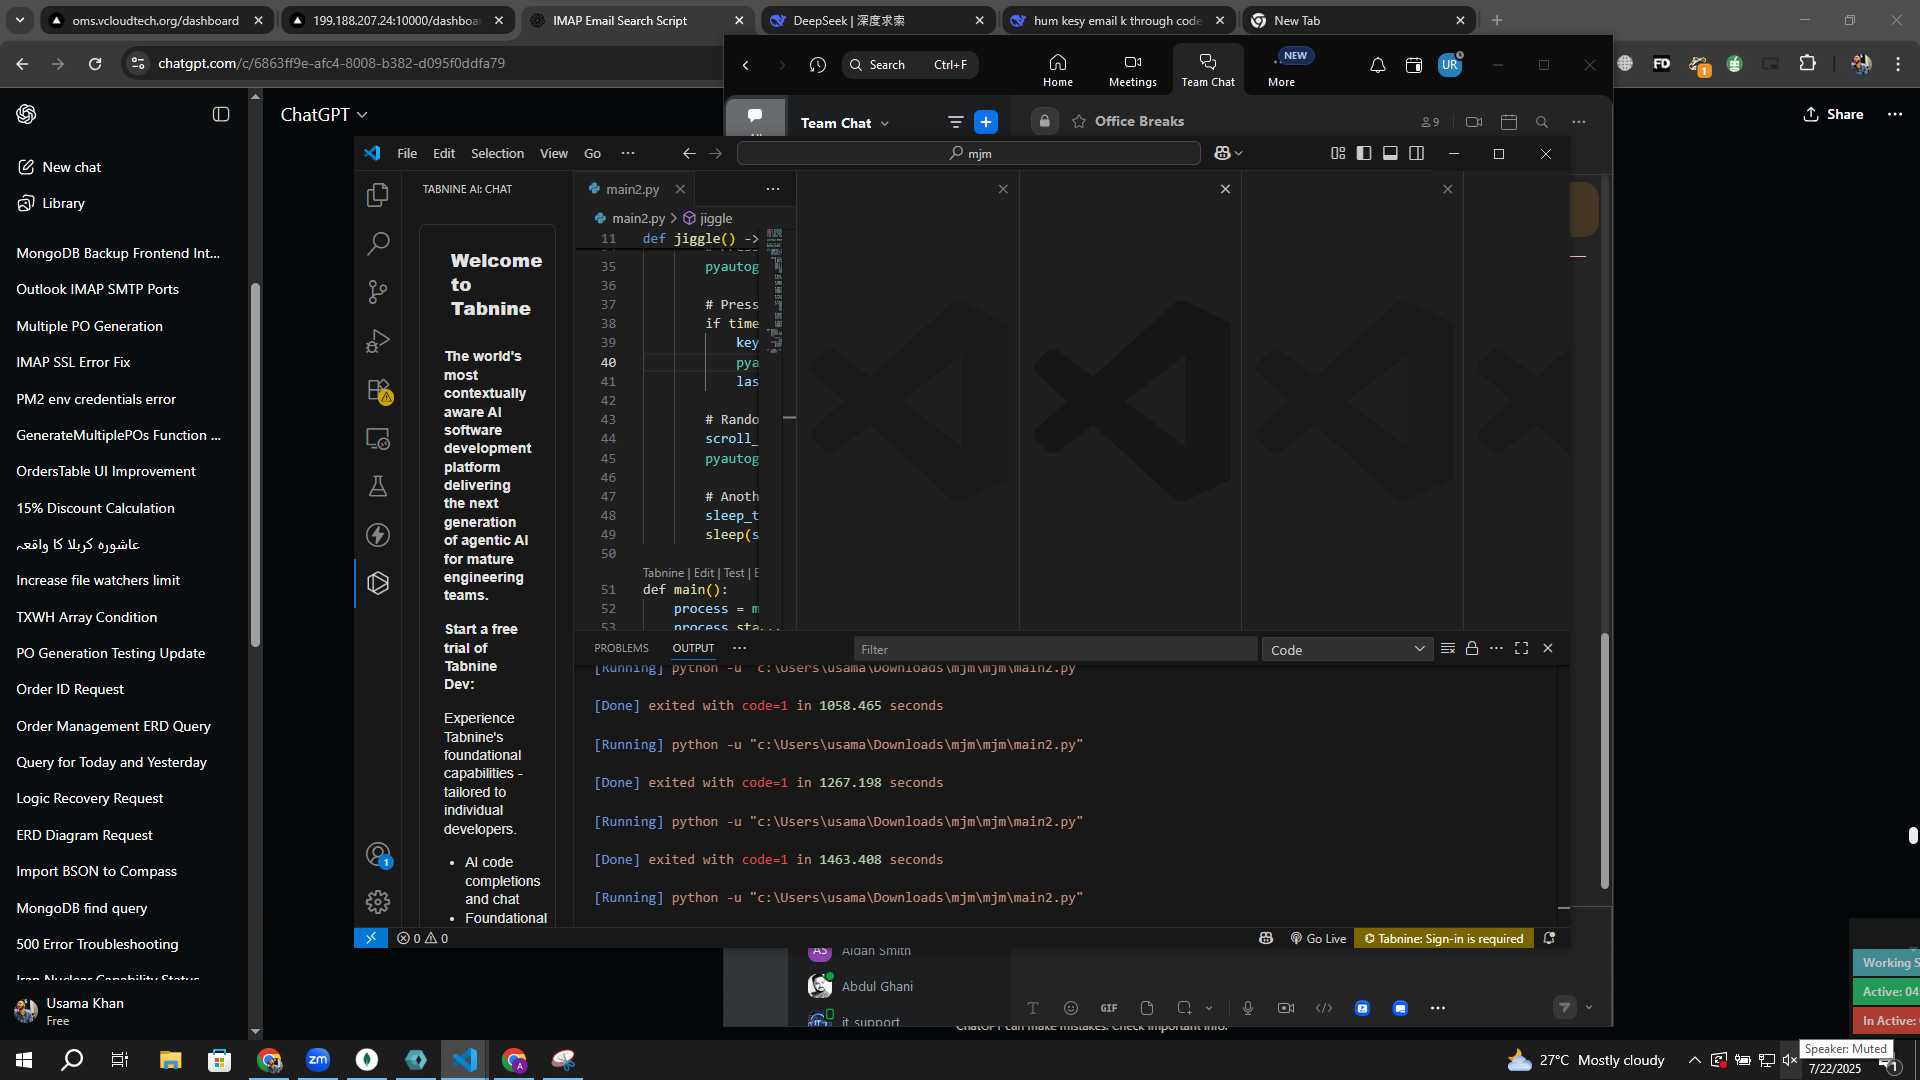Select the main2.py editor tab
1920x1080 pixels.
point(632,189)
